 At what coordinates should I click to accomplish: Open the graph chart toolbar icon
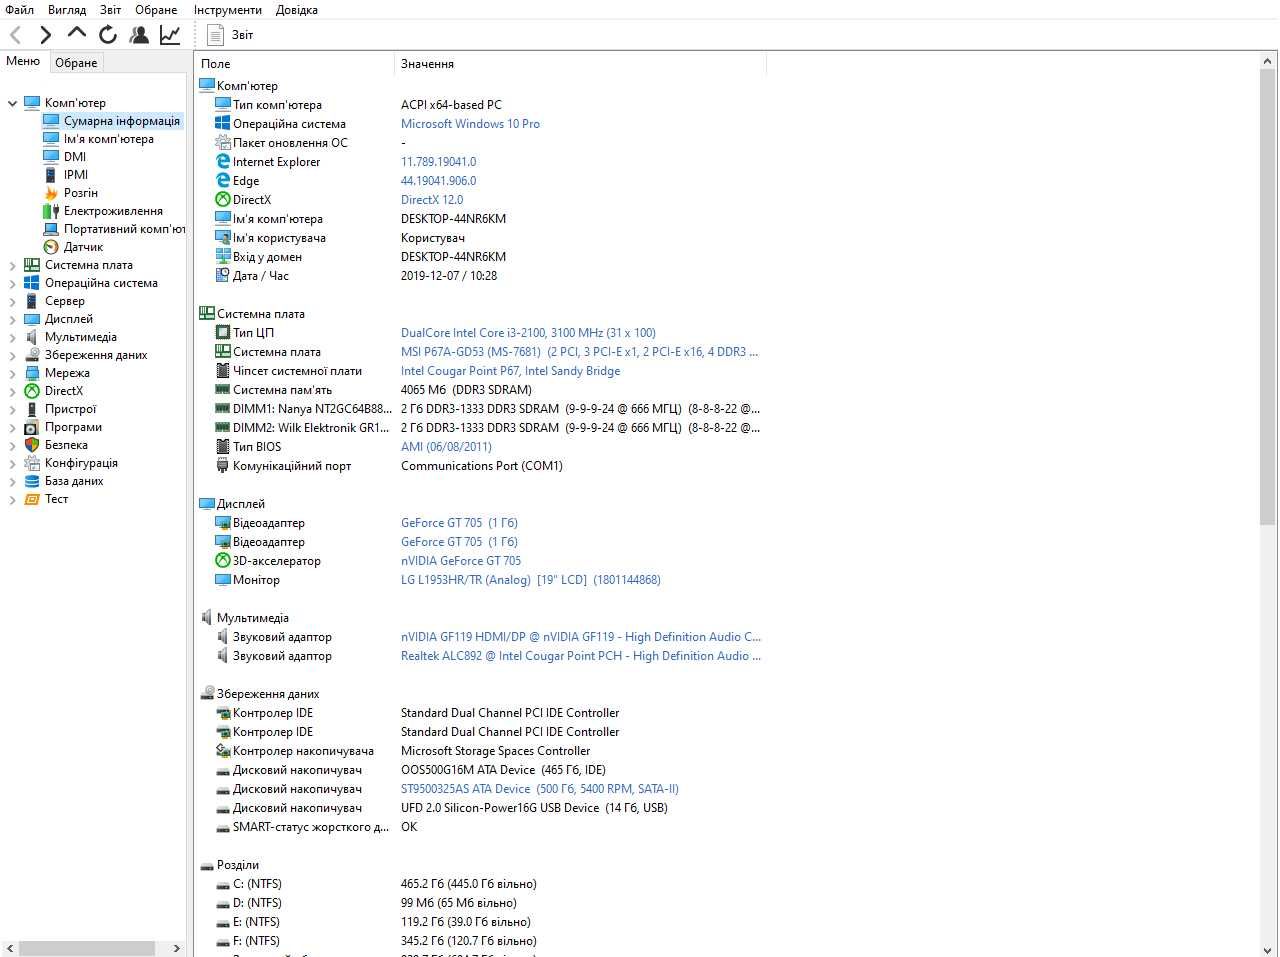pyautogui.click(x=170, y=35)
